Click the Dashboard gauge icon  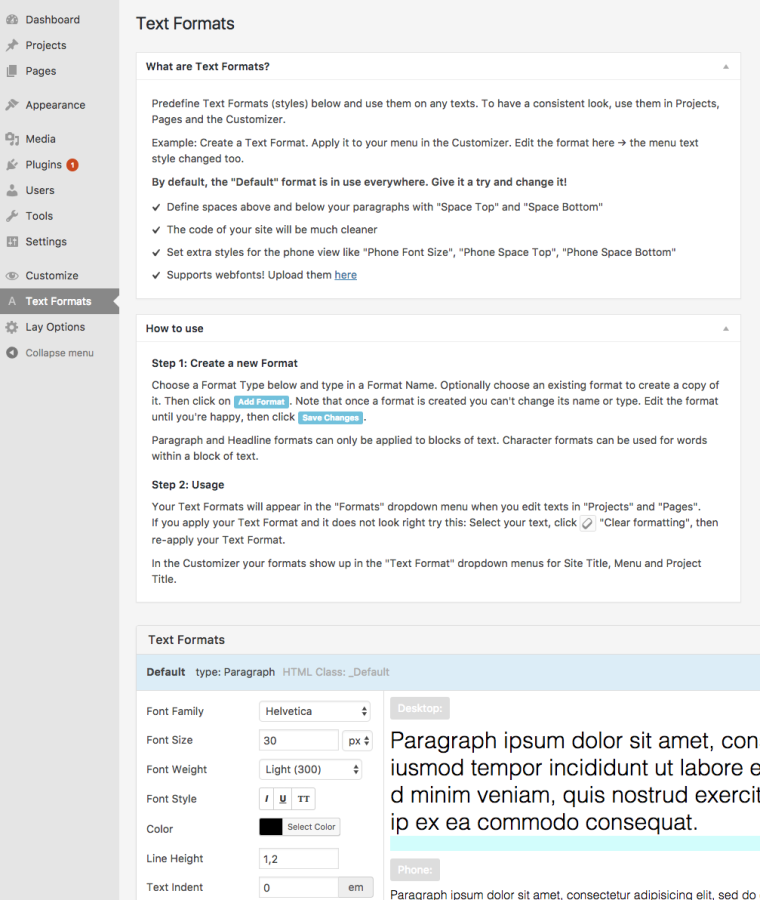pyautogui.click(x=12, y=19)
